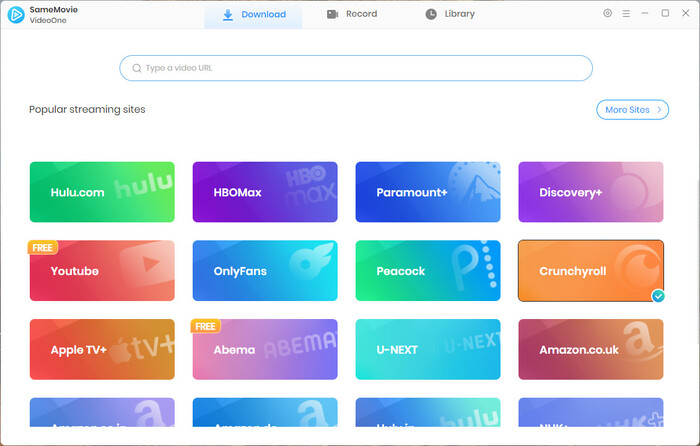Select the HBOMax site card
700x446 pixels.
click(265, 192)
